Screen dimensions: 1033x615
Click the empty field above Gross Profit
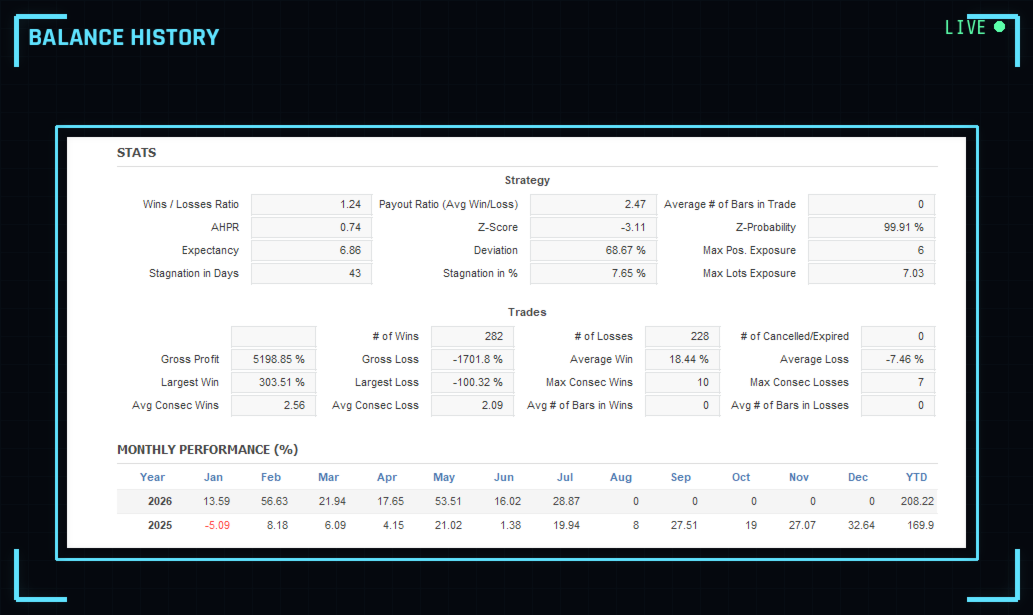coord(273,336)
